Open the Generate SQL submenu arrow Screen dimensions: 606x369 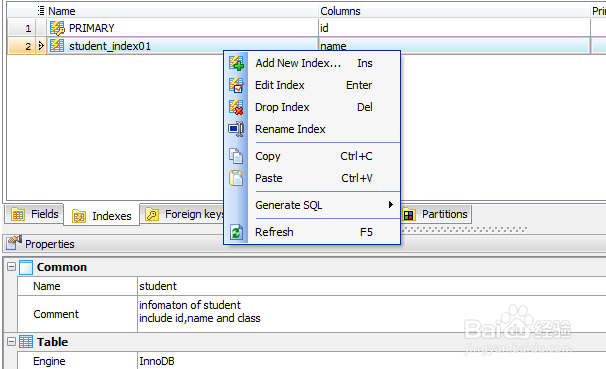tap(391, 205)
